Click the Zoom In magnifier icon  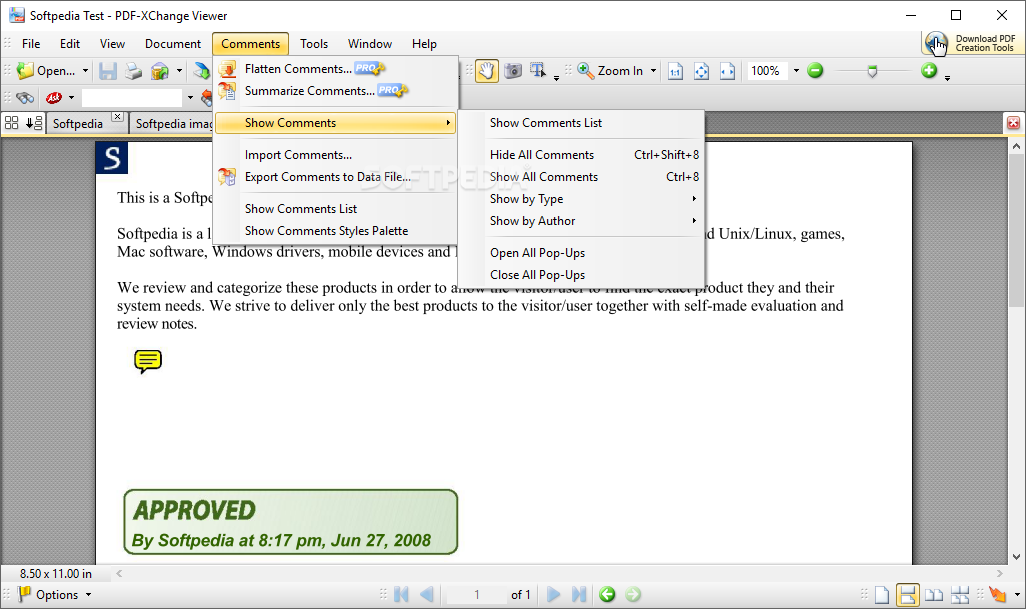tap(586, 71)
